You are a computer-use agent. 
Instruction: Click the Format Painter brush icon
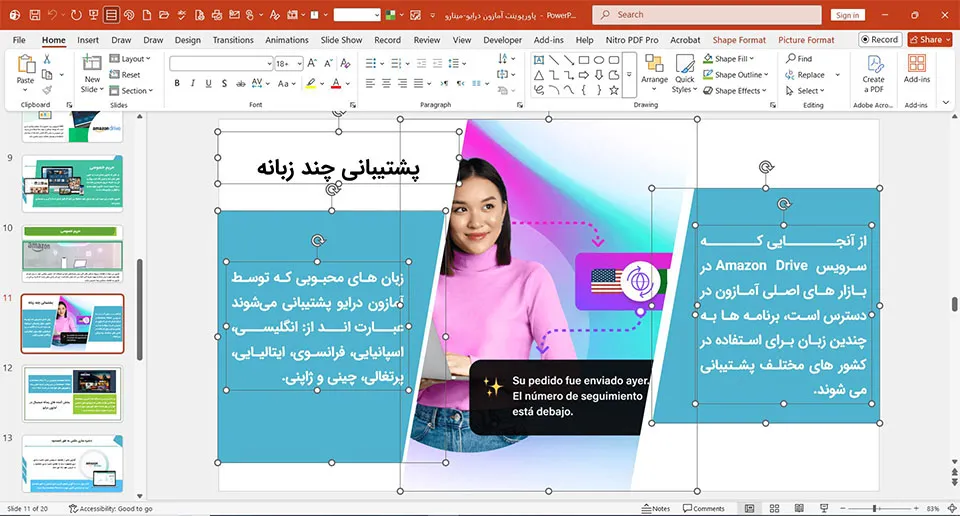[47, 90]
